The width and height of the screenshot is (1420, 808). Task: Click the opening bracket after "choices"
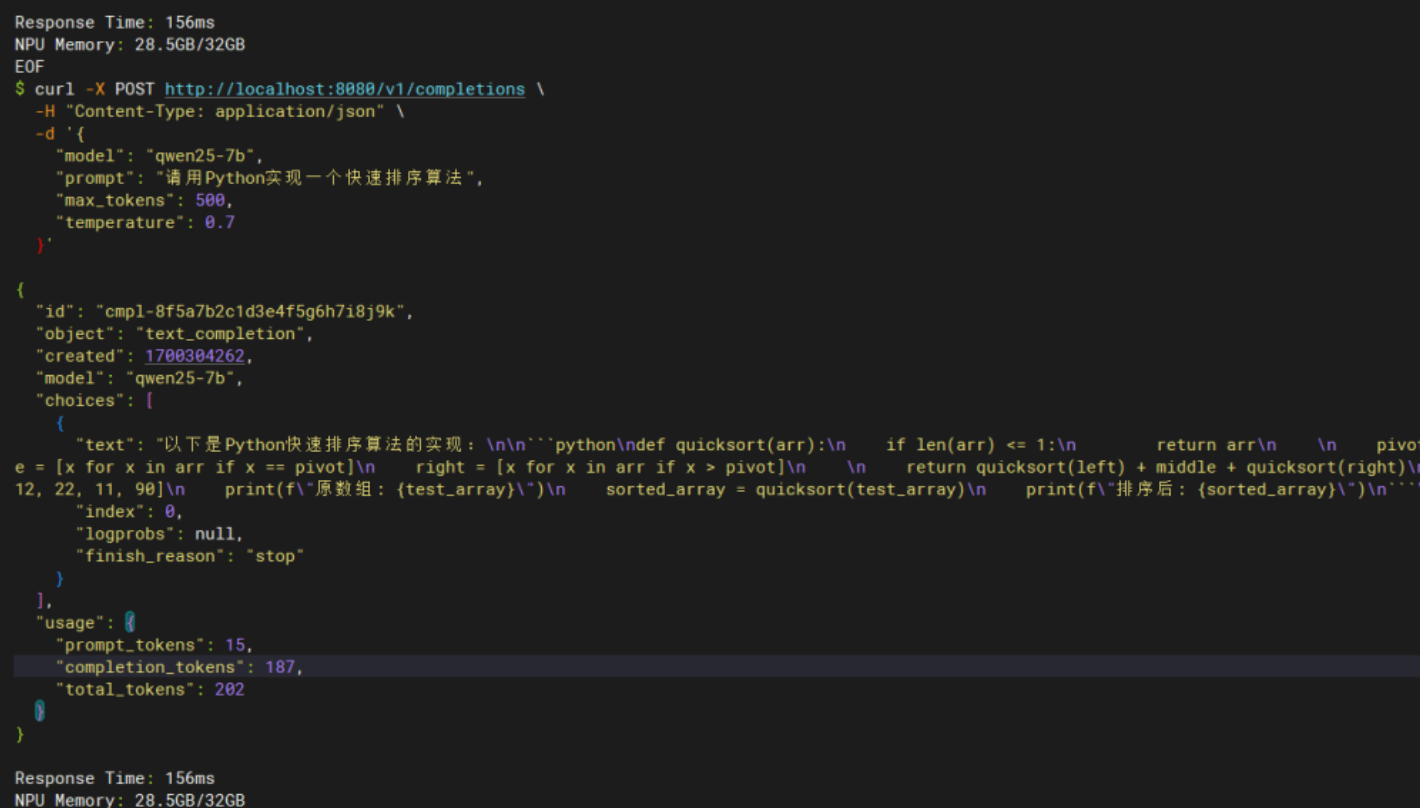coord(150,400)
